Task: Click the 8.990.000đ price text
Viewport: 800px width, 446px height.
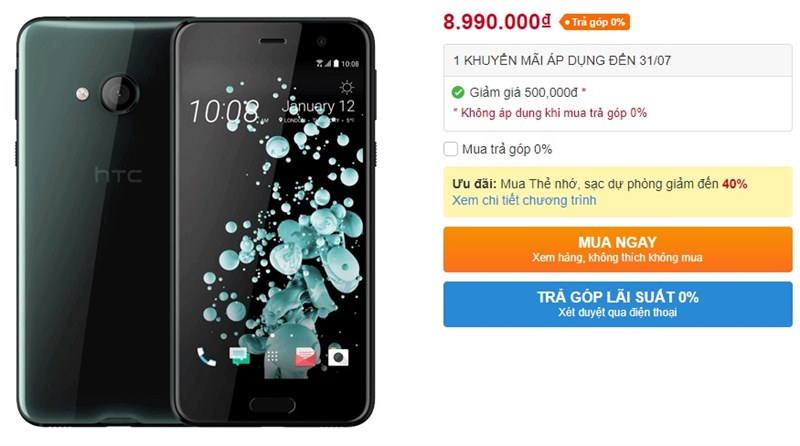Action: [x=497, y=21]
